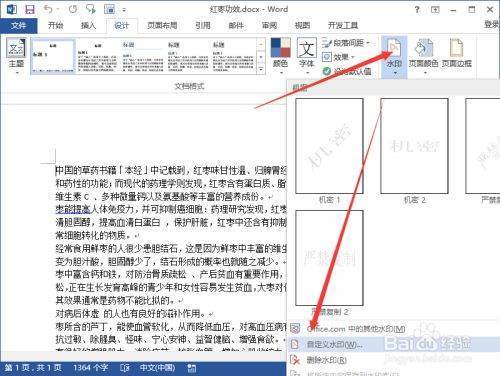Switch to the 视图 (View) tab
Image resolution: width=500 pixels, height=376 pixels.
click(x=302, y=26)
